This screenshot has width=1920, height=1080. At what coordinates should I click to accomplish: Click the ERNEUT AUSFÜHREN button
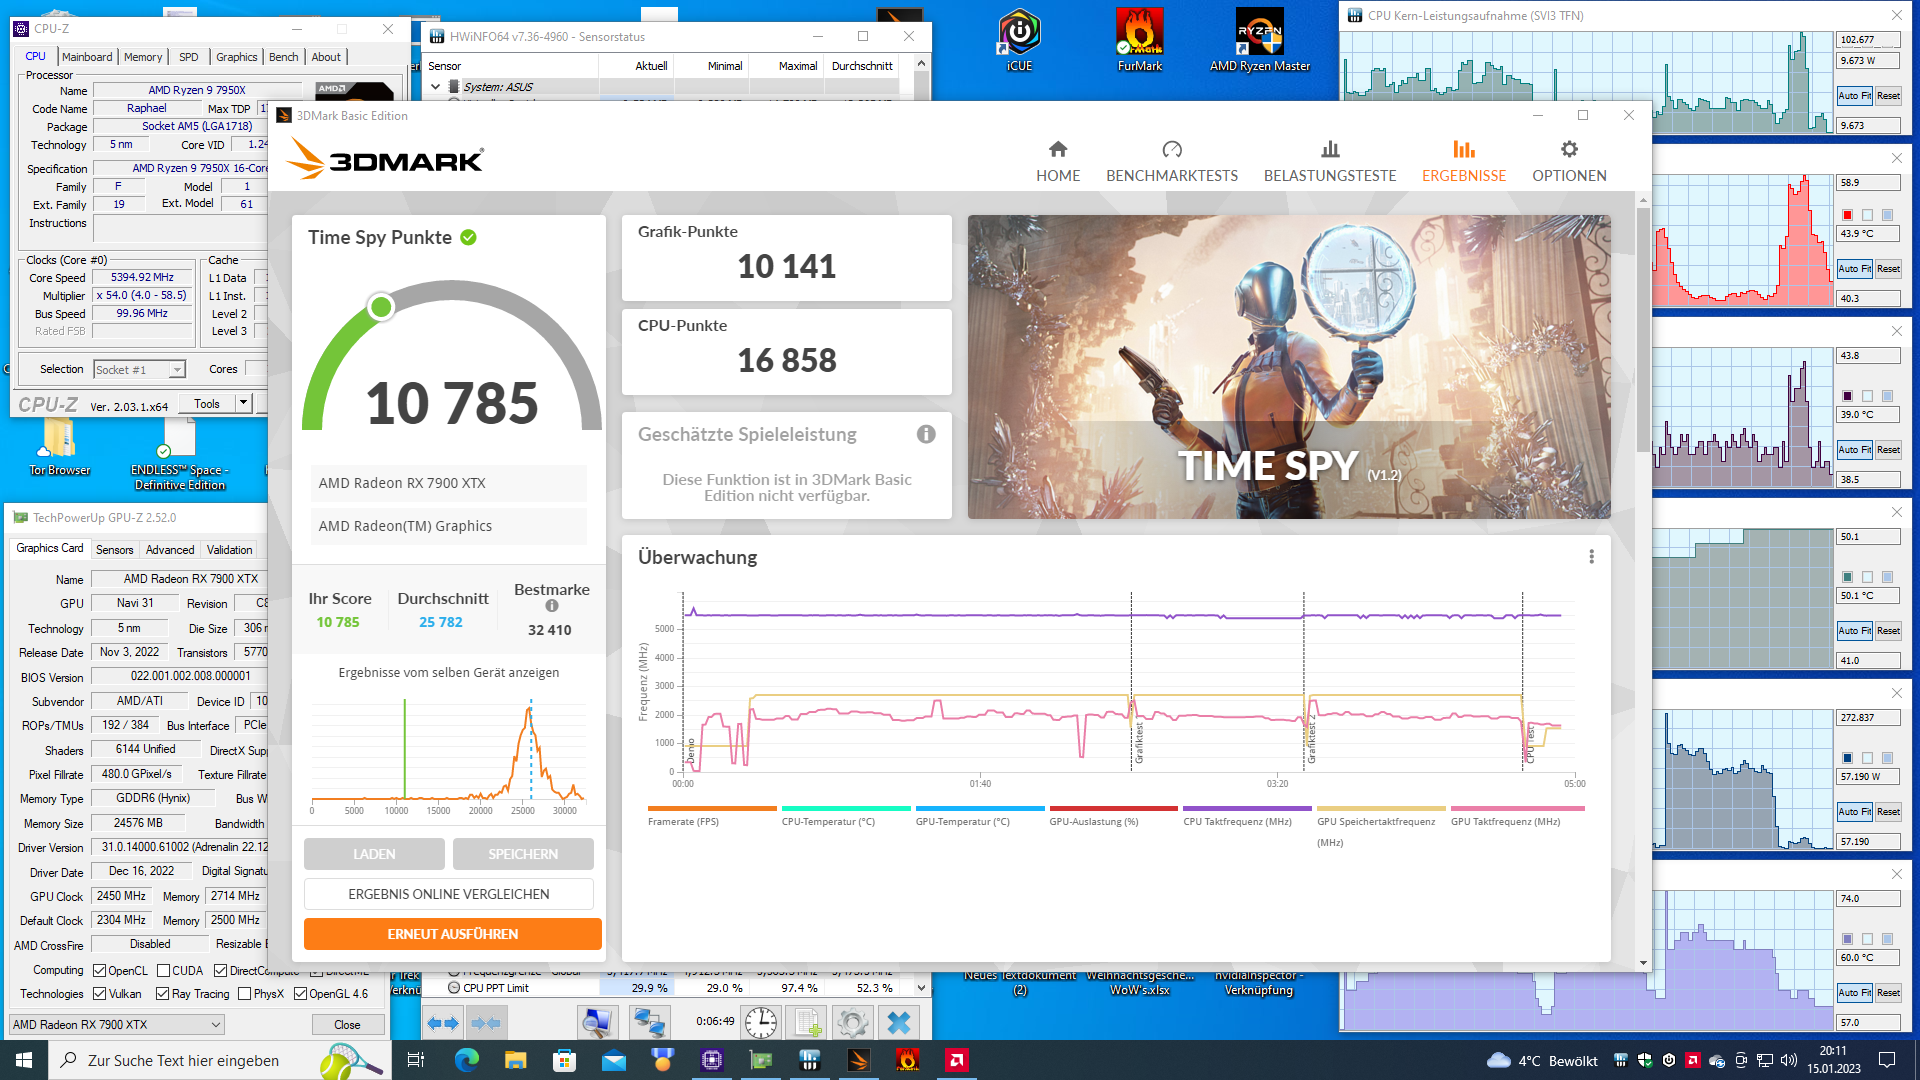click(x=452, y=933)
